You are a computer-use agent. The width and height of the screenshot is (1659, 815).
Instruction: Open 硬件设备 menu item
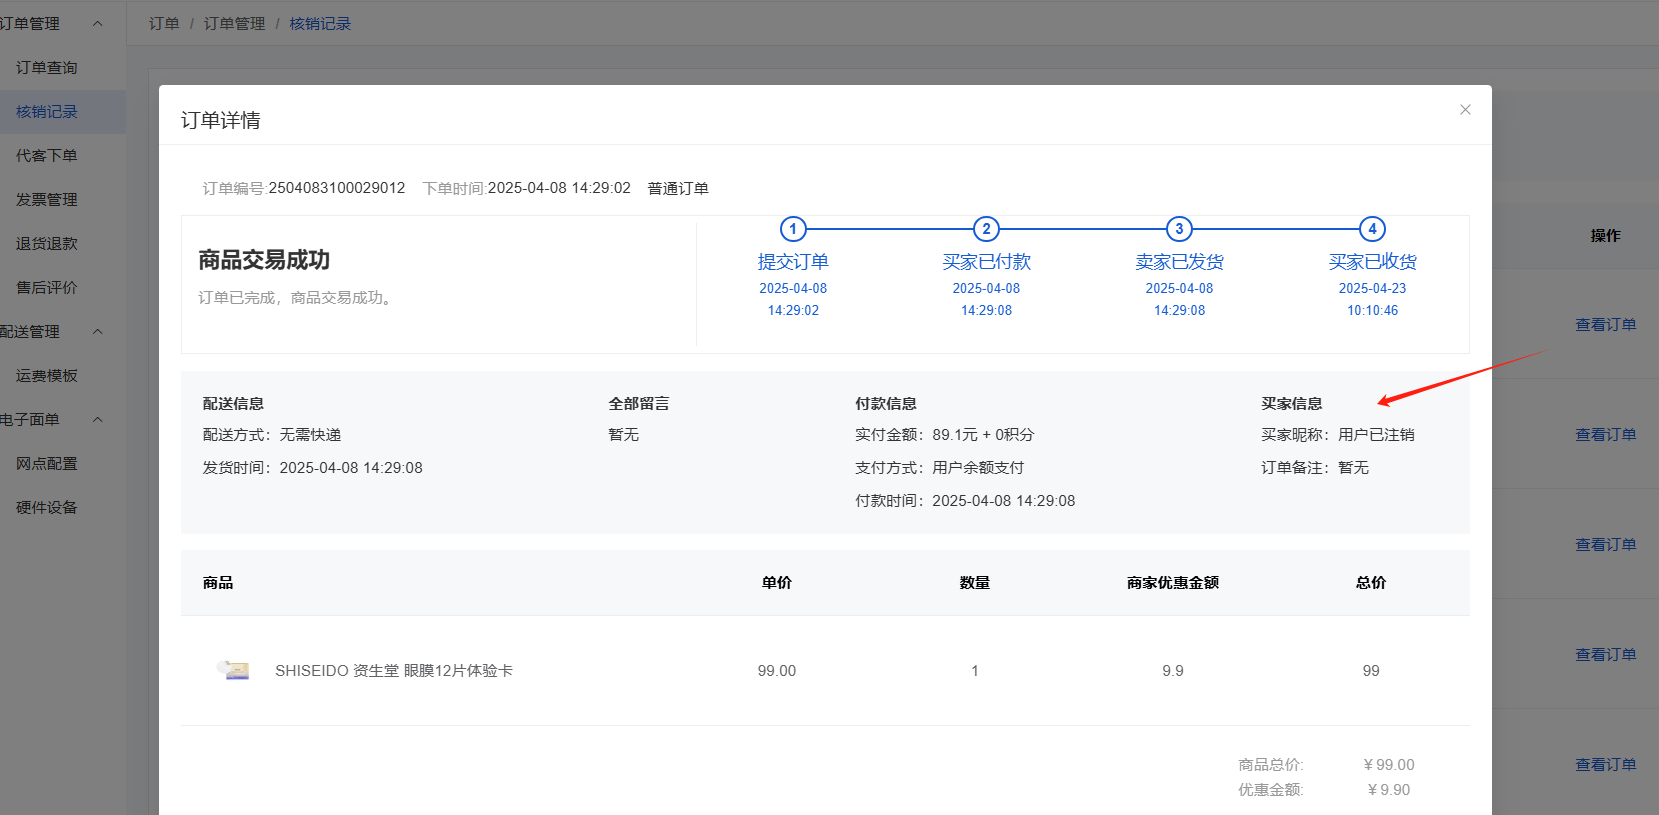47,508
